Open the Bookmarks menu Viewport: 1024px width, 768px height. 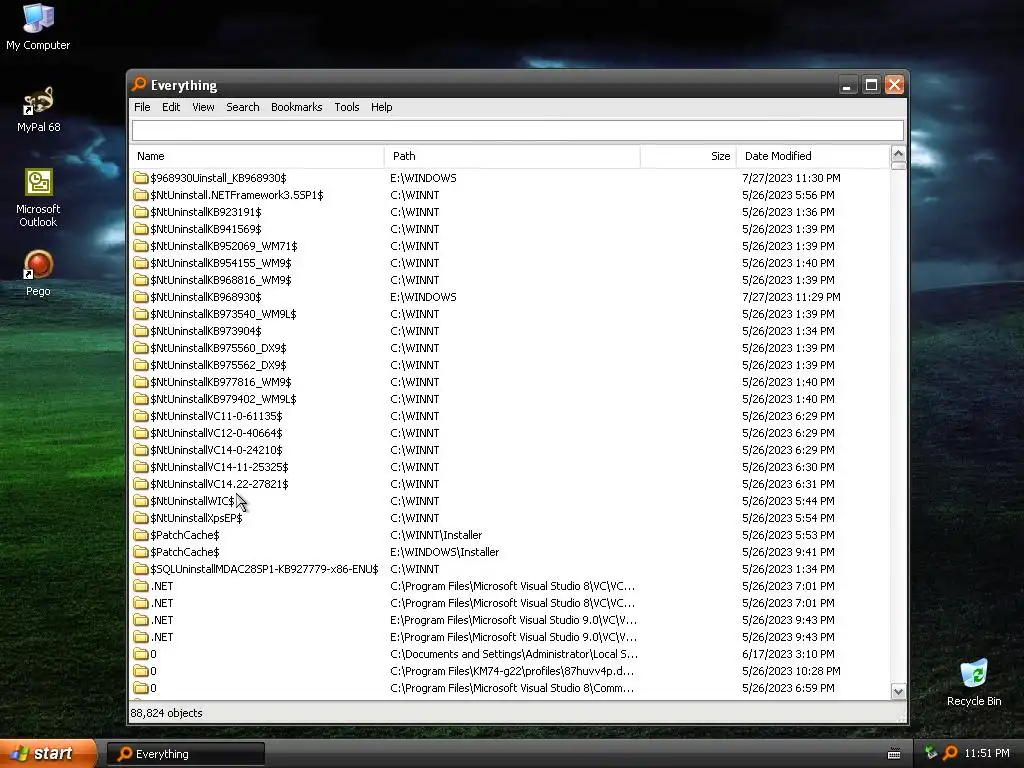[296, 107]
